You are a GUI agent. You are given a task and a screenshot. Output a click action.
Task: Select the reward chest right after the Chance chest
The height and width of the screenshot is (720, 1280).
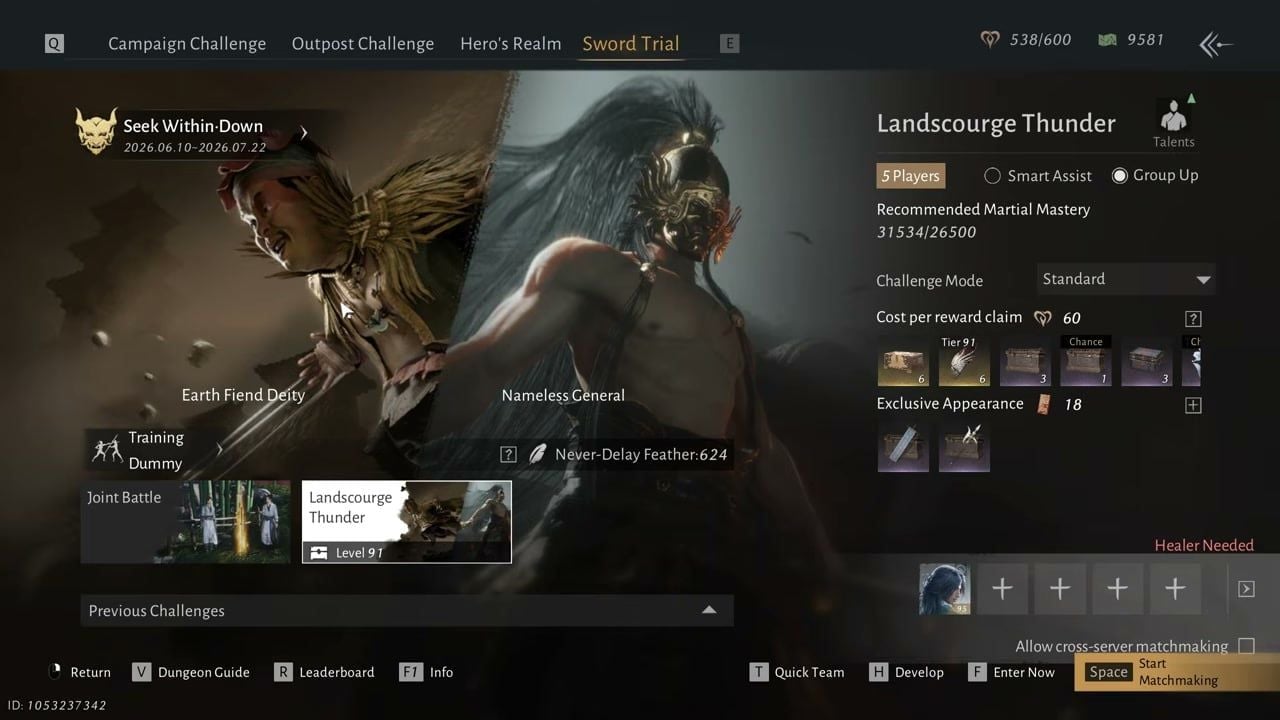tap(1147, 361)
